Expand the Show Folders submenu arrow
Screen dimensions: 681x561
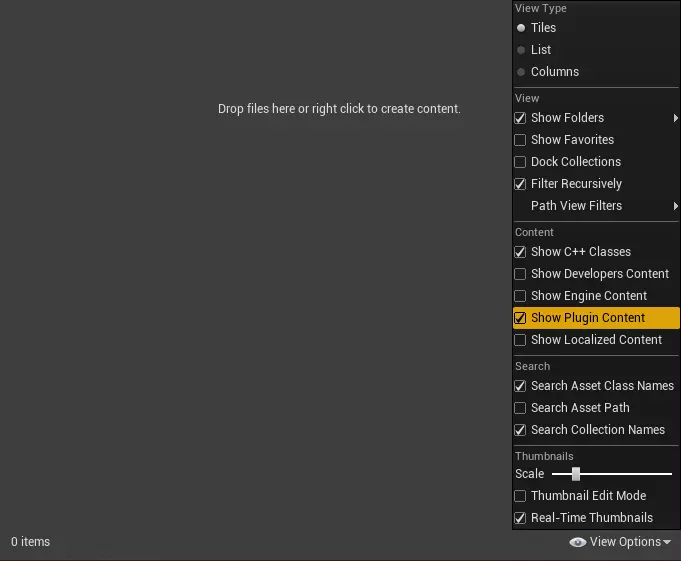pos(676,118)
